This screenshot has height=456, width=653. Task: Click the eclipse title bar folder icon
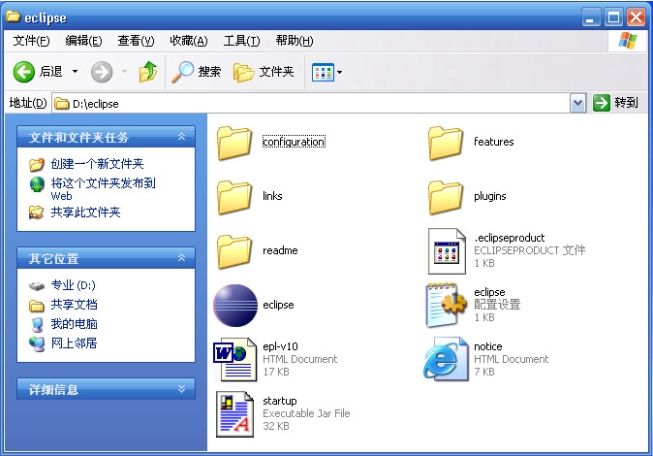[13, 17]
